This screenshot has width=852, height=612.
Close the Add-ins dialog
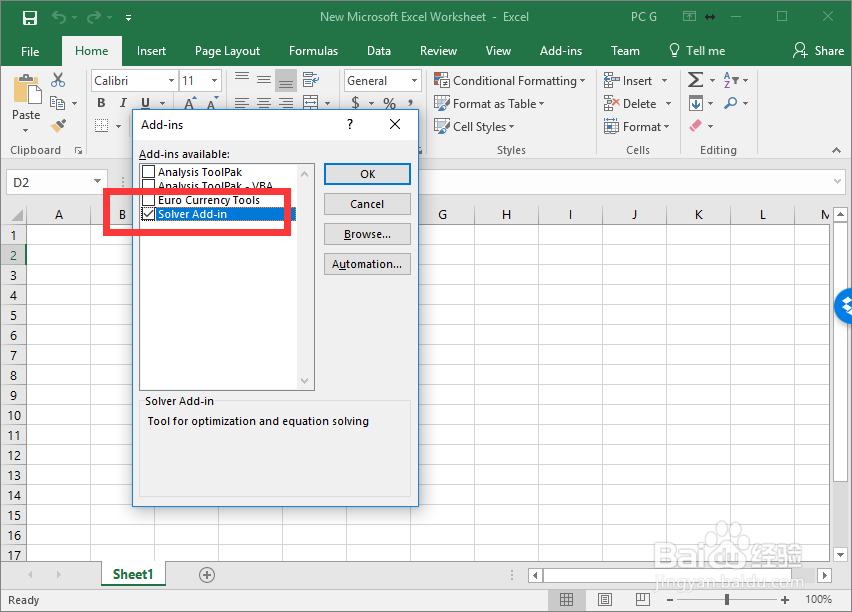[x=395, y=124]
